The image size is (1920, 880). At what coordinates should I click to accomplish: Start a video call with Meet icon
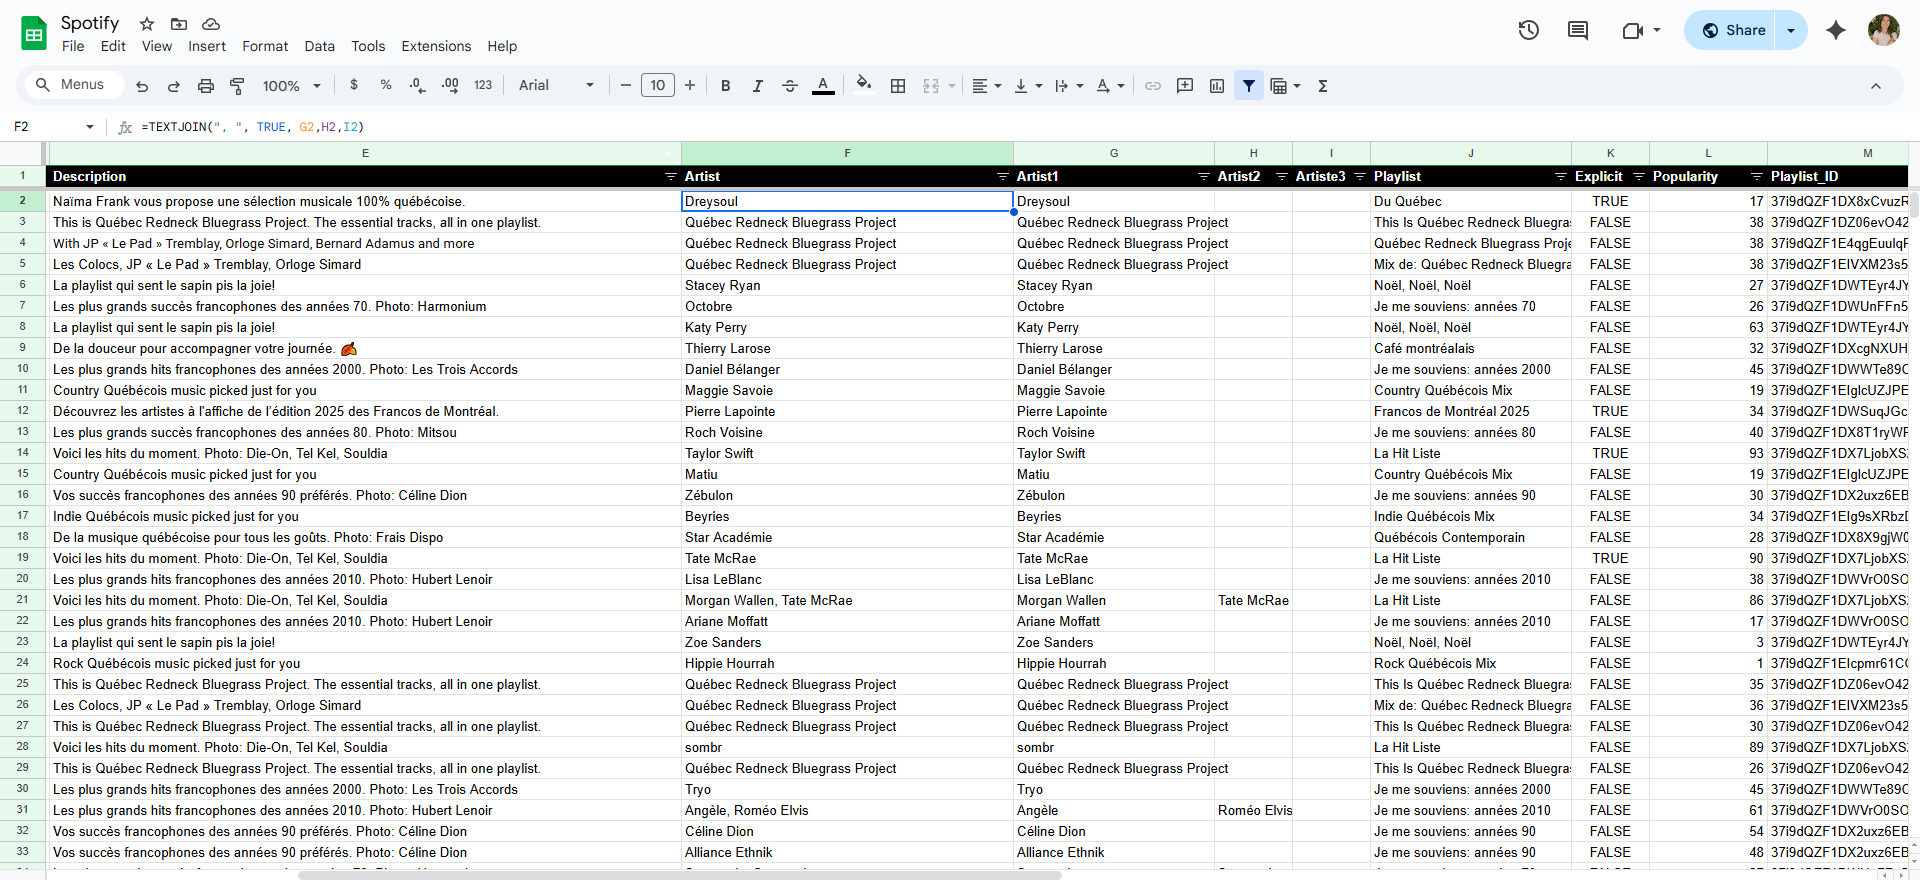coord(1632,30)
